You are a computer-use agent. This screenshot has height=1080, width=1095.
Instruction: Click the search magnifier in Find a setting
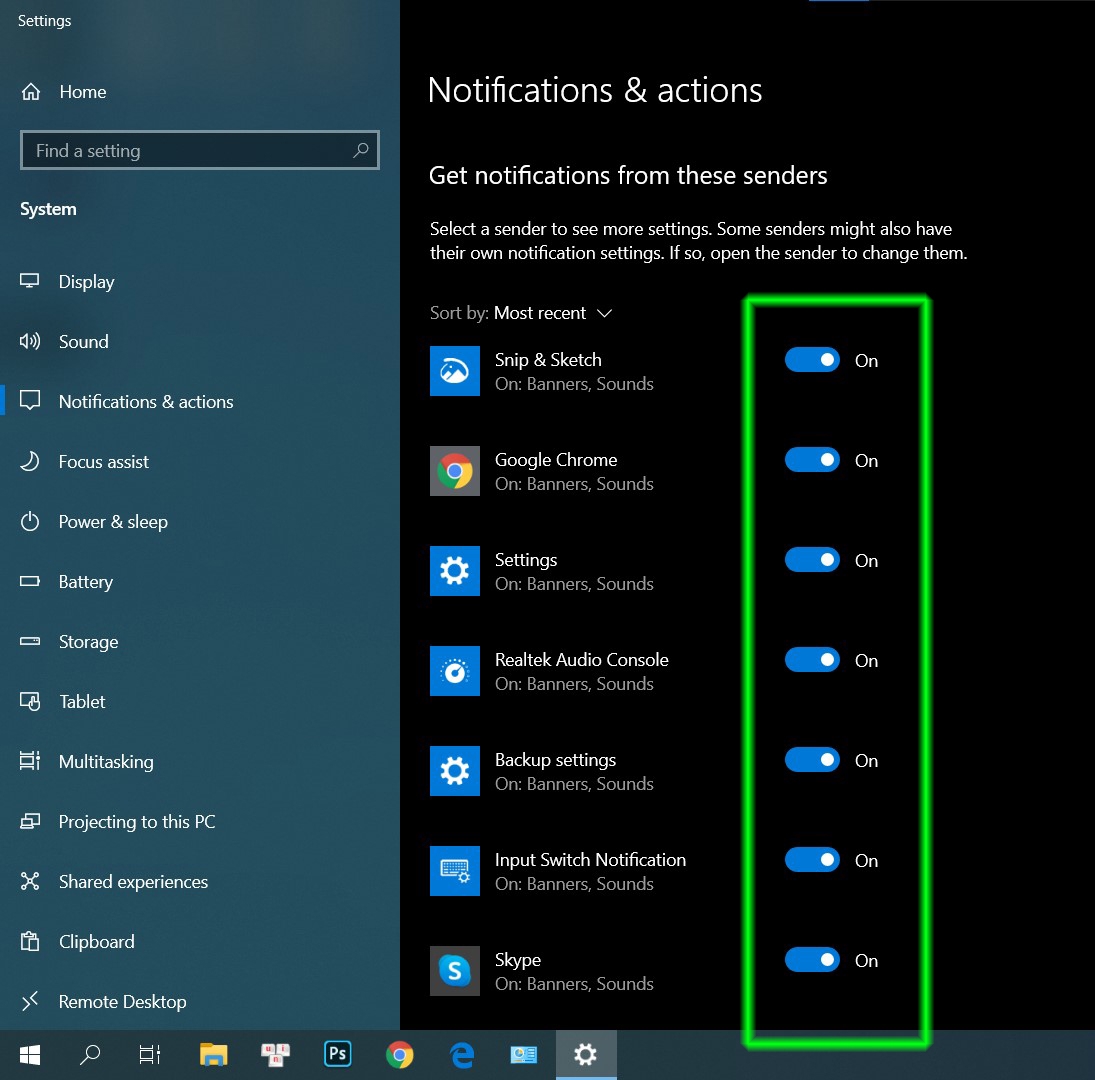[x=360, y=150]
